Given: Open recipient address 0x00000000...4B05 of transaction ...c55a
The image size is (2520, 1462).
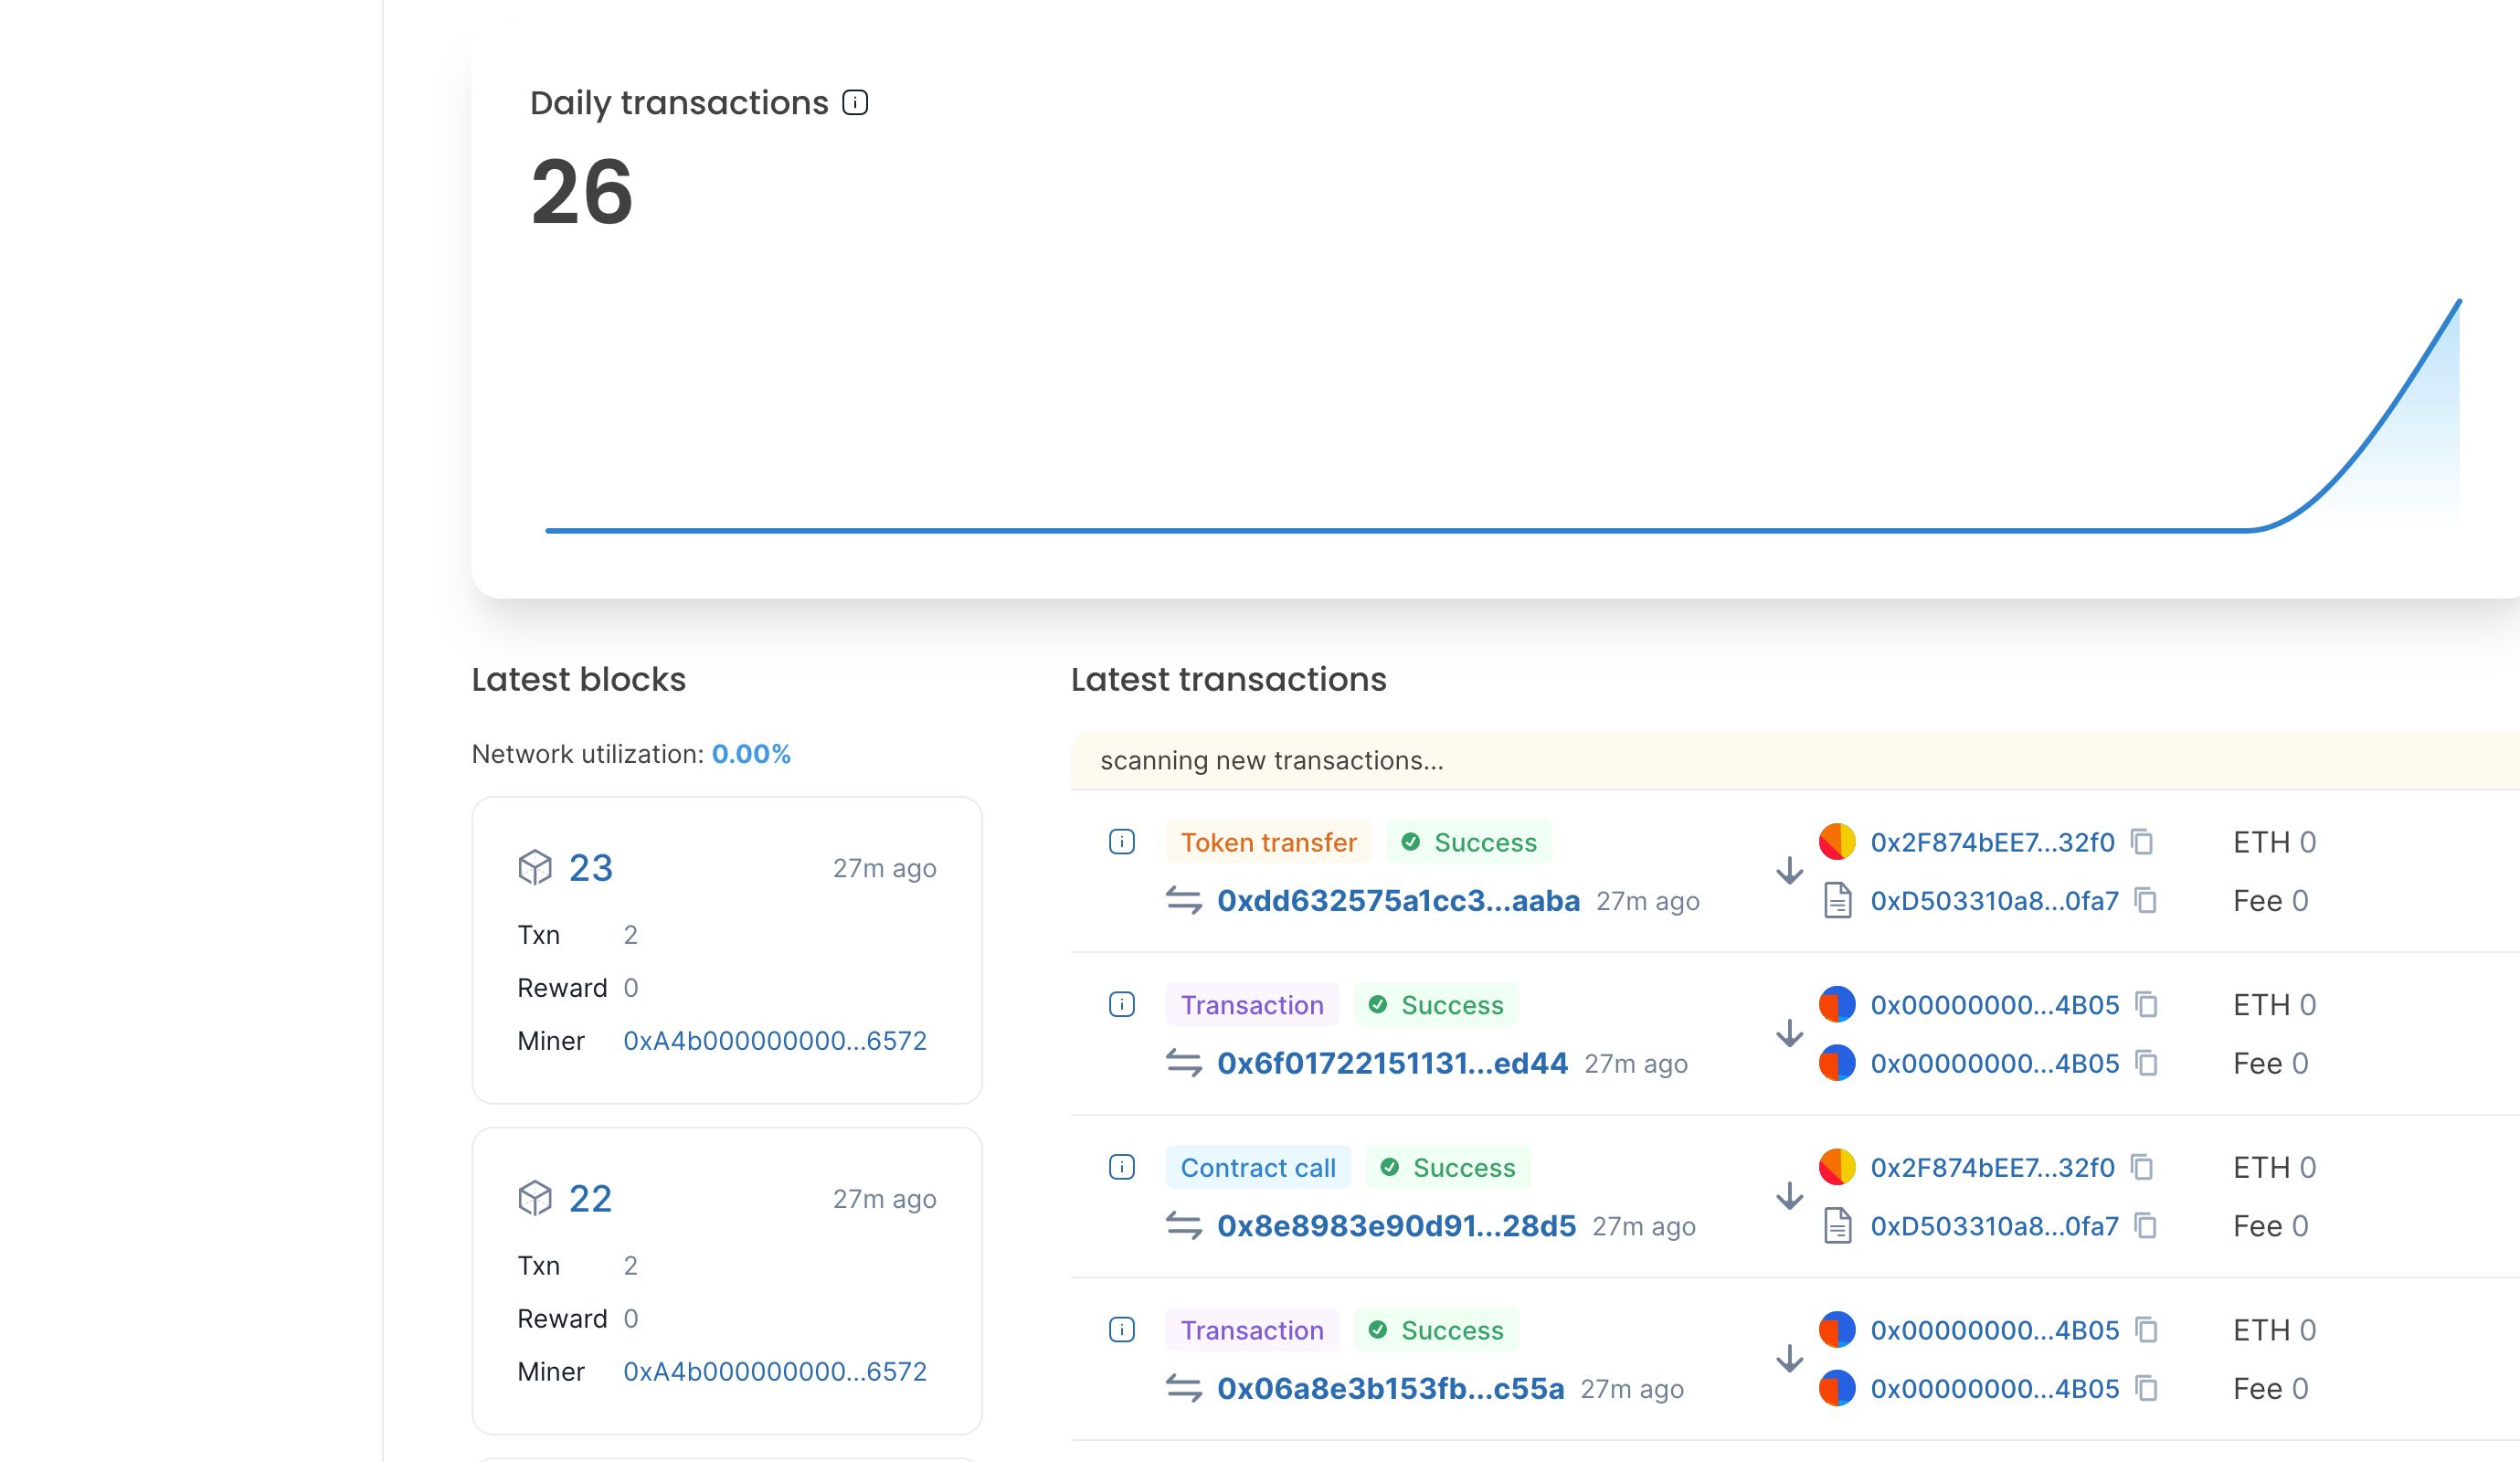Looking at the screenshot, I should pyautogui.click(x=1995, y=1389).
